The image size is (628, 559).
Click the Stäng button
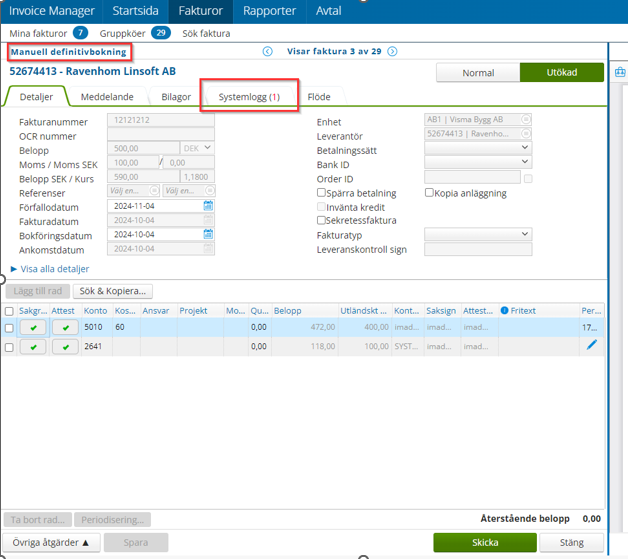tap(572, 543)
